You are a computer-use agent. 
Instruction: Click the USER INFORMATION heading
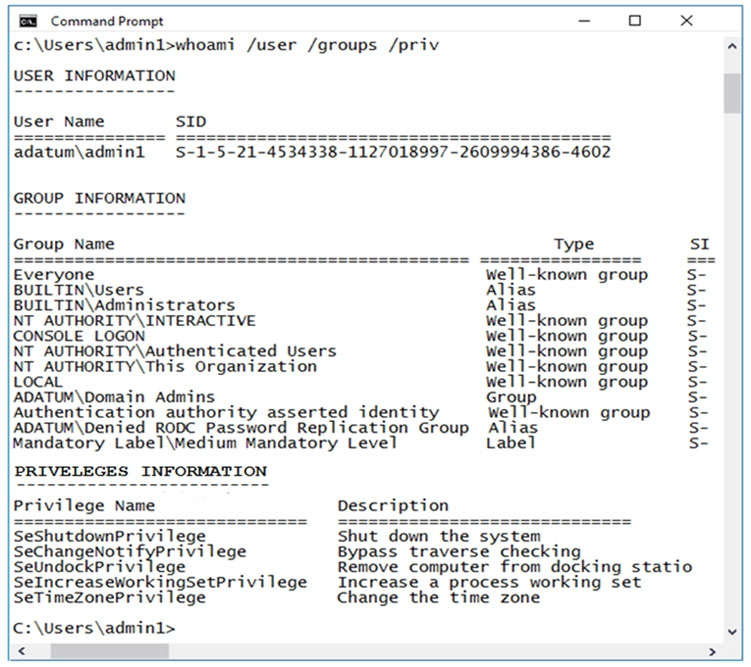[94, 76]
